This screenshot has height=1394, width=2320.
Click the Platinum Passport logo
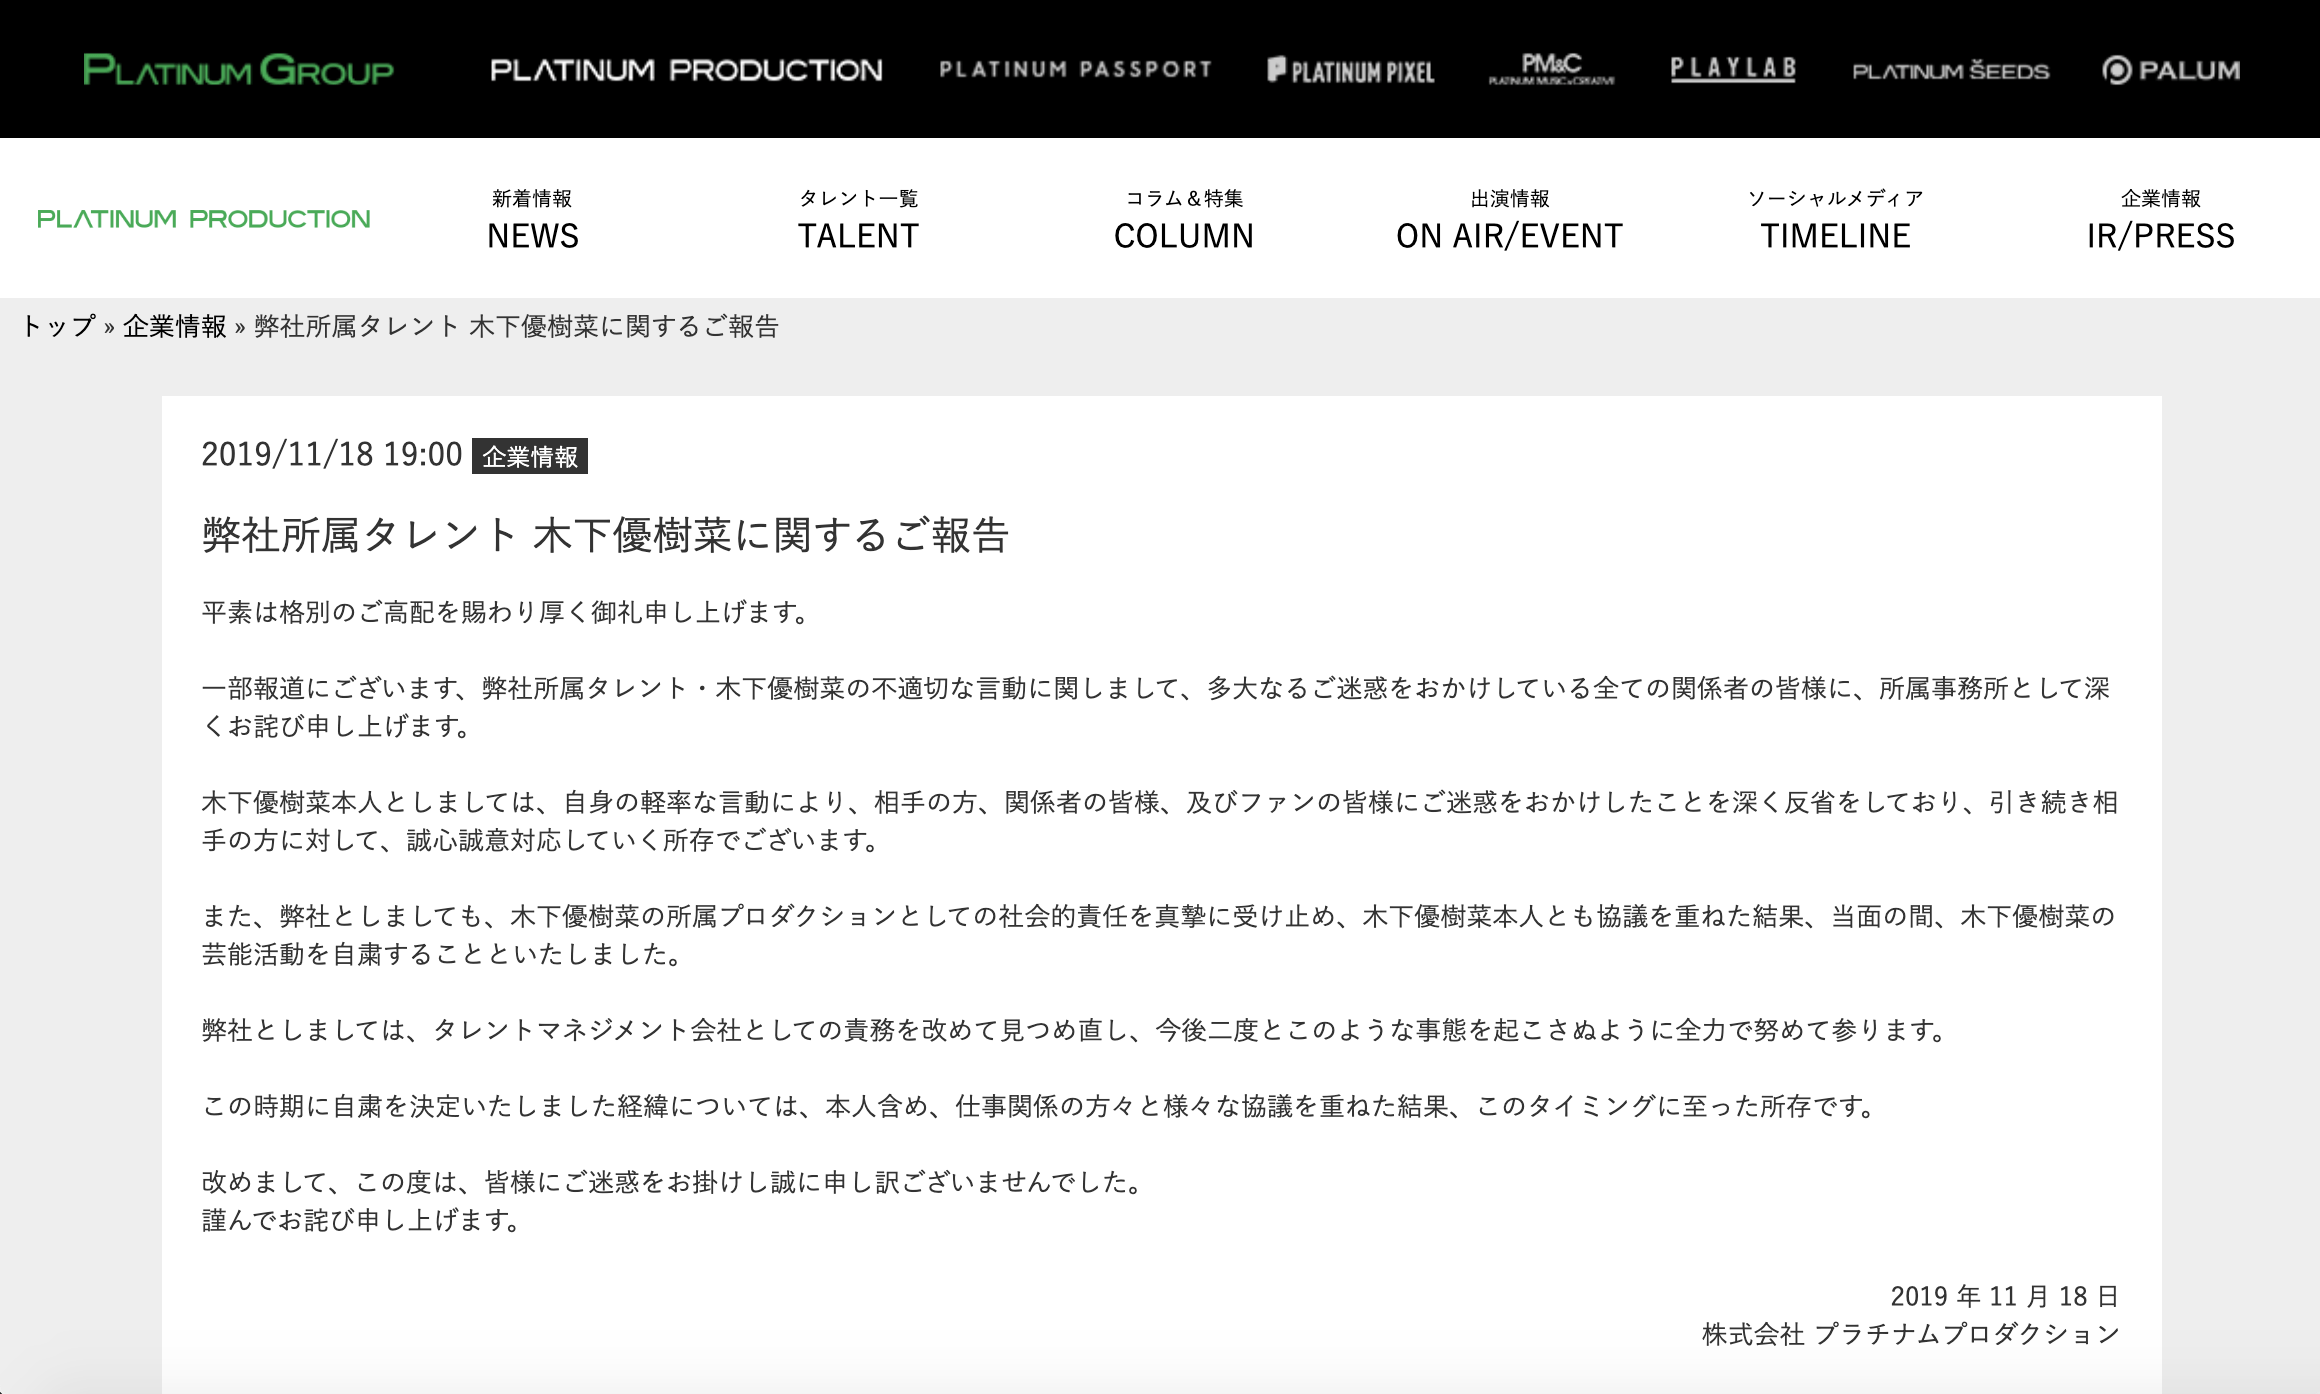(1075, 70)
